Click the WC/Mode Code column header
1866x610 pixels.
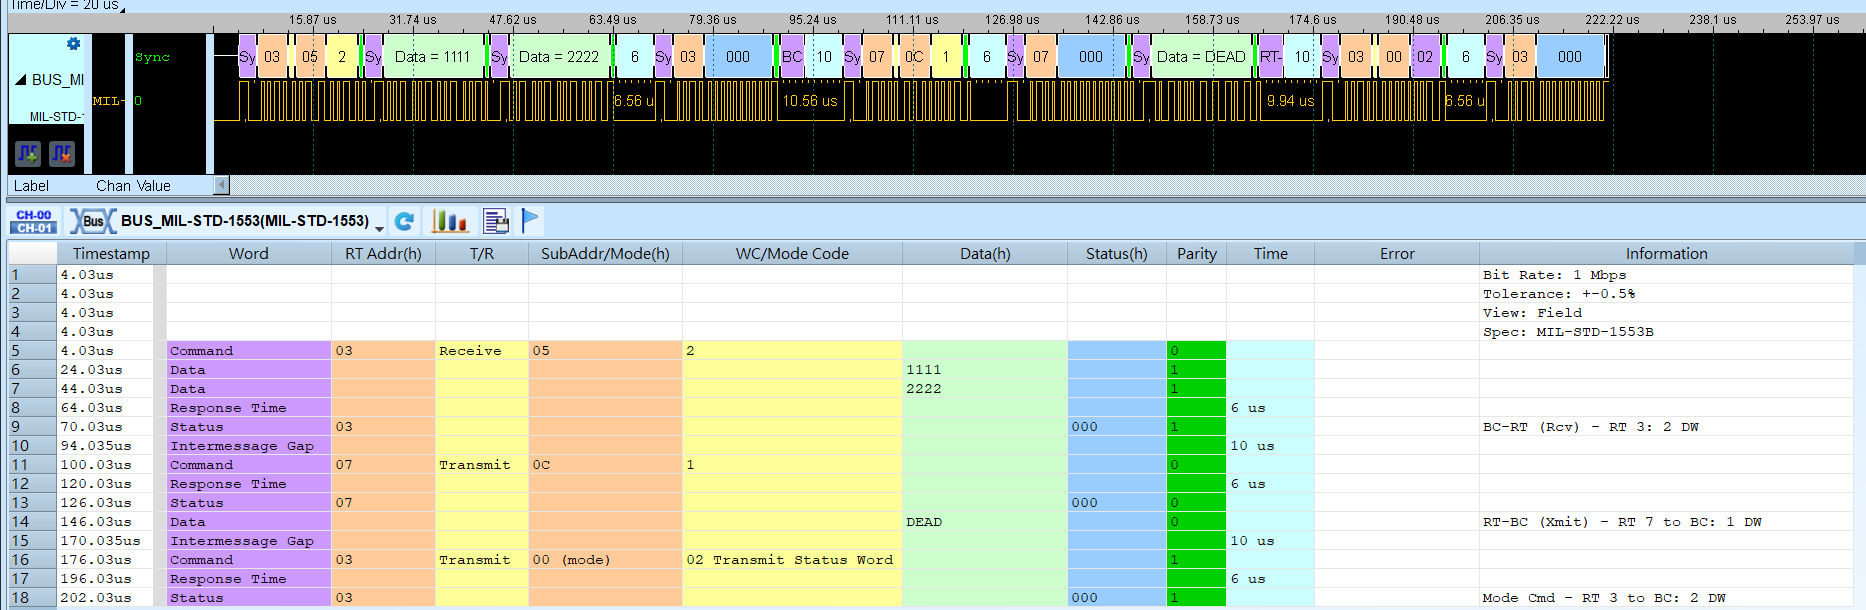(x=792, y=254)
